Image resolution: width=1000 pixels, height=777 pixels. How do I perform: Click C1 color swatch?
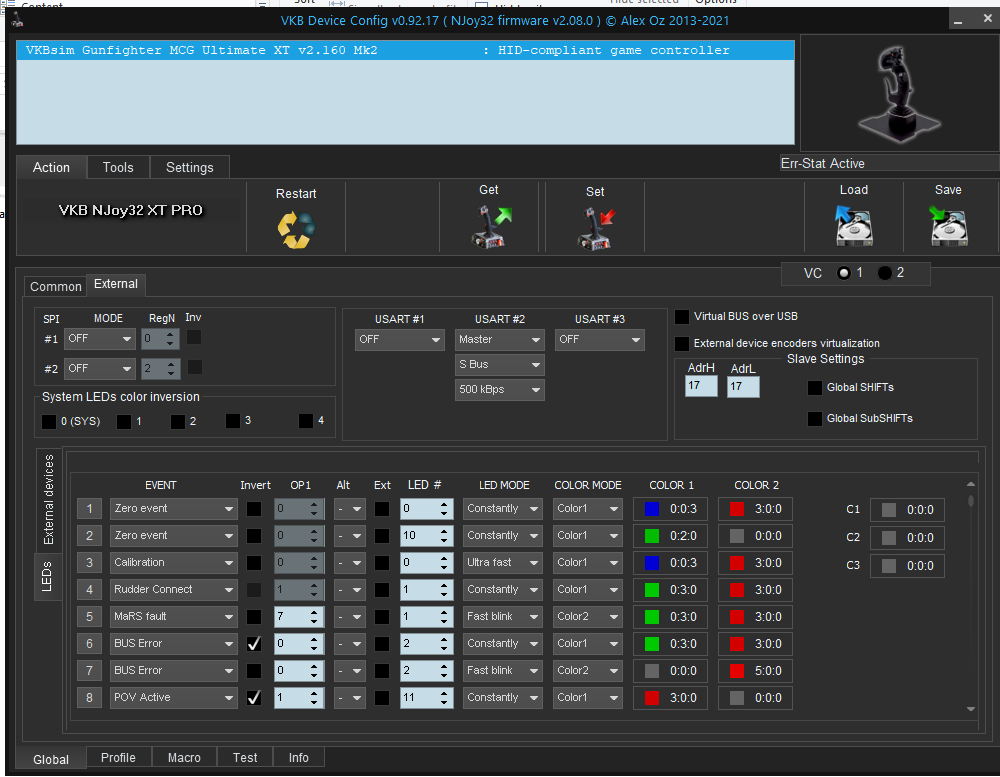(888, 510)
